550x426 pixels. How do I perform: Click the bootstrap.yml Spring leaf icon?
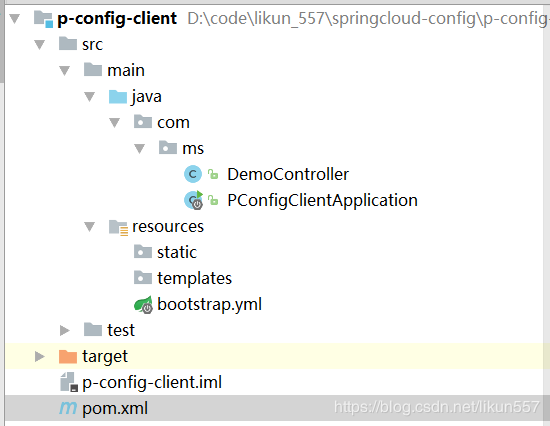pos(143,304)
